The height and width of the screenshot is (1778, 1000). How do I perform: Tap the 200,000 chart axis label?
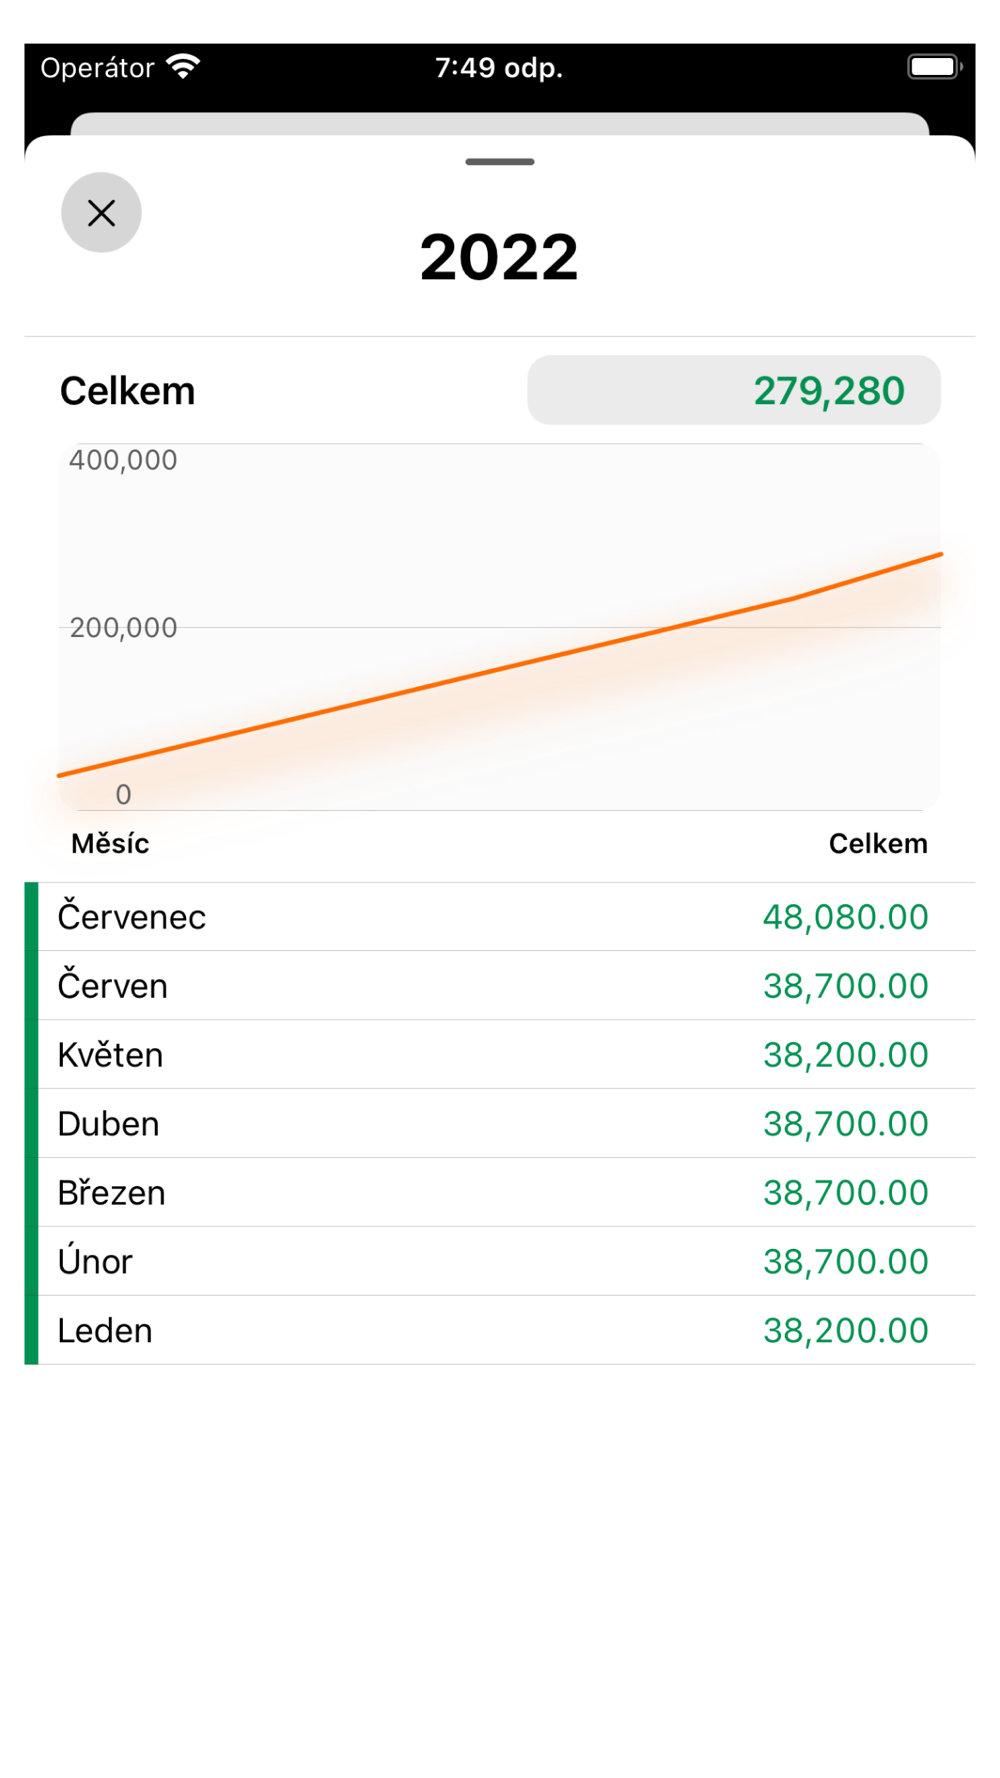click(x=123, y=628)
